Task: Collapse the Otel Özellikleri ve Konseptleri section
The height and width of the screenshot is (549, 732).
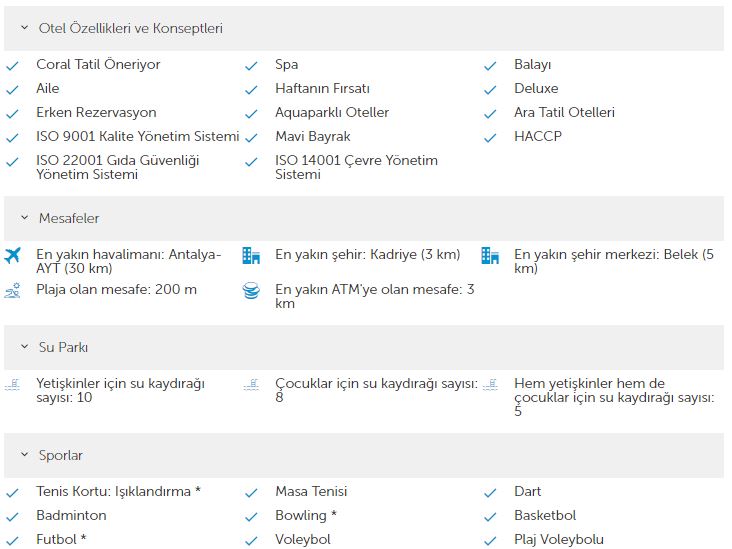Action: (25, 28)
